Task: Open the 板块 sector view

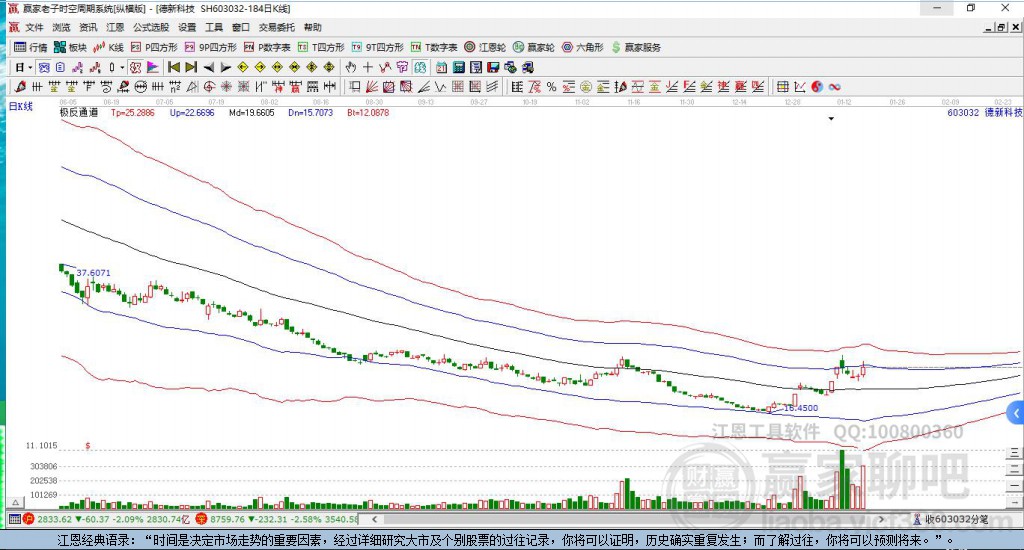Action: click(70, 47)
